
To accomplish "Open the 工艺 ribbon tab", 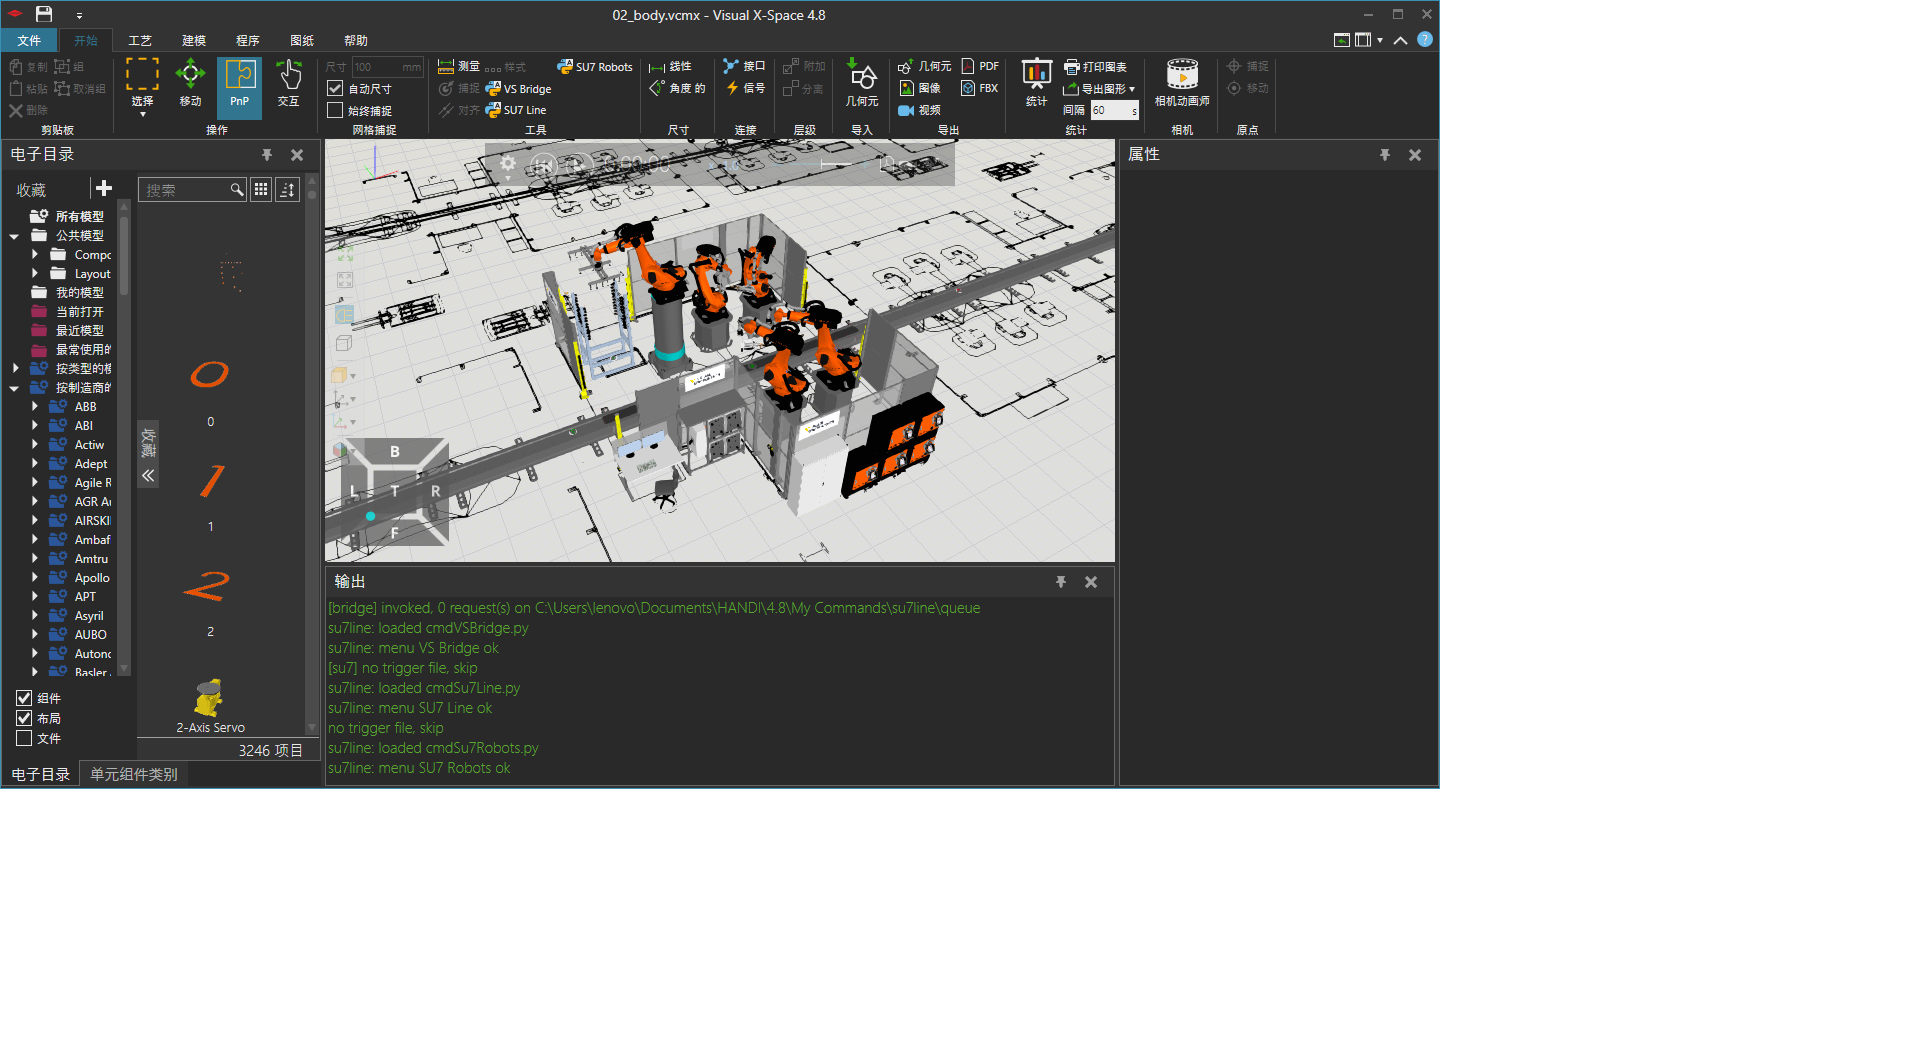I will (x=140, y=40).
